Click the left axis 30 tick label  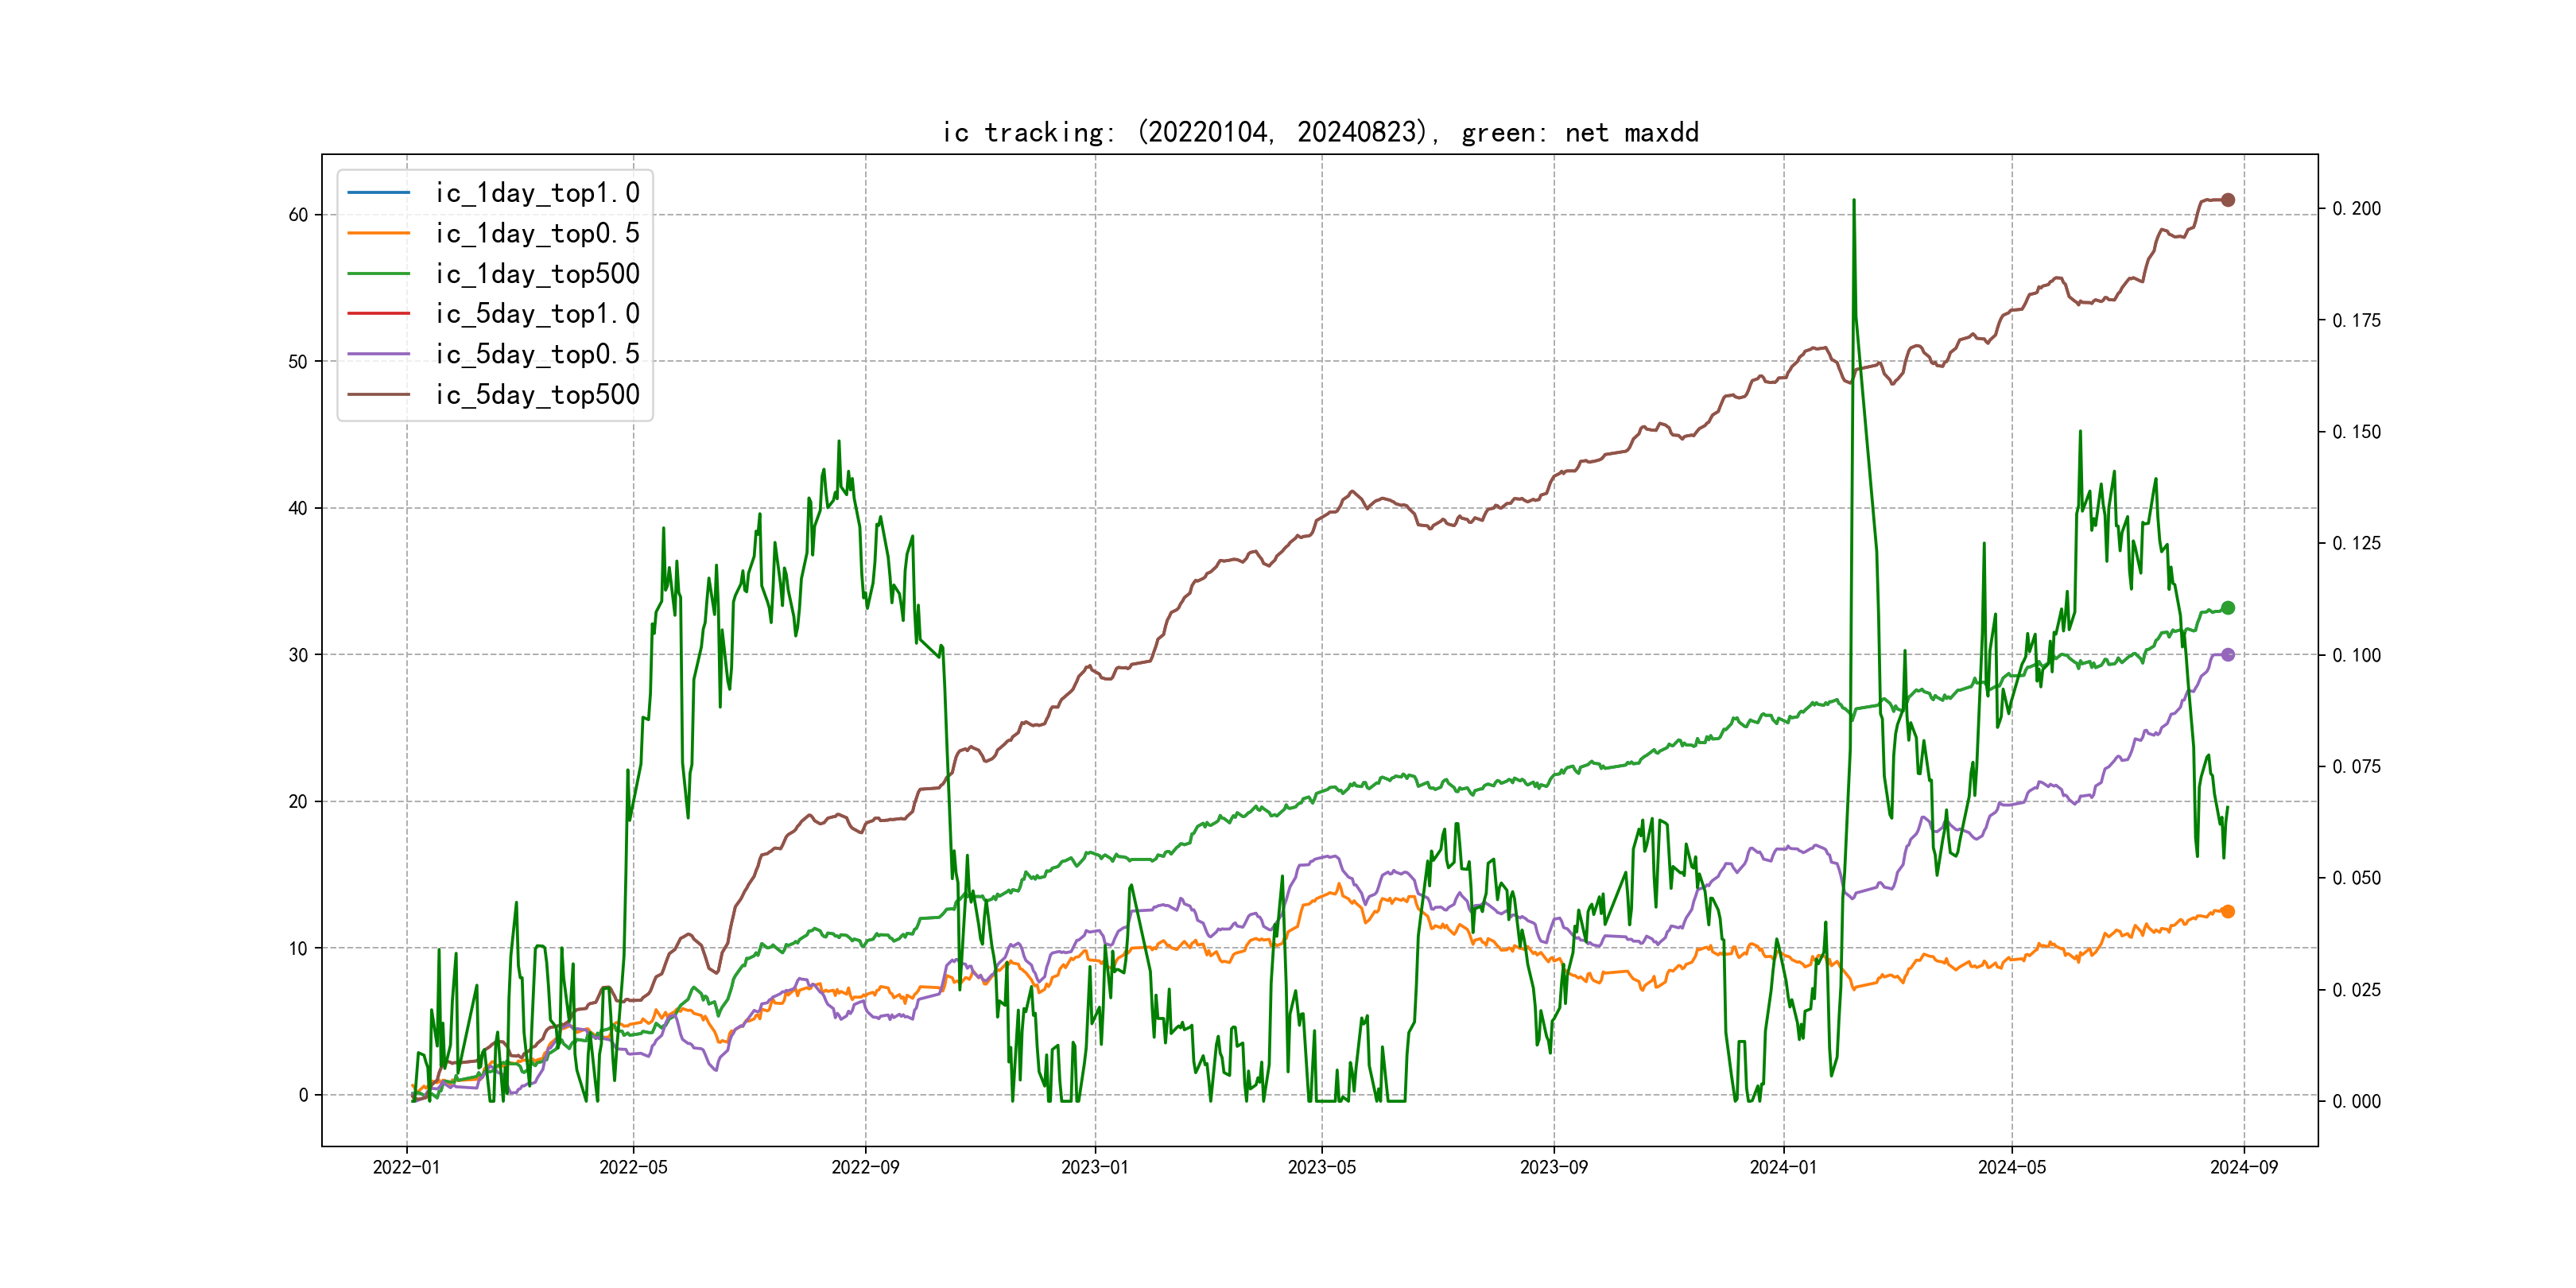coord(298,655)
